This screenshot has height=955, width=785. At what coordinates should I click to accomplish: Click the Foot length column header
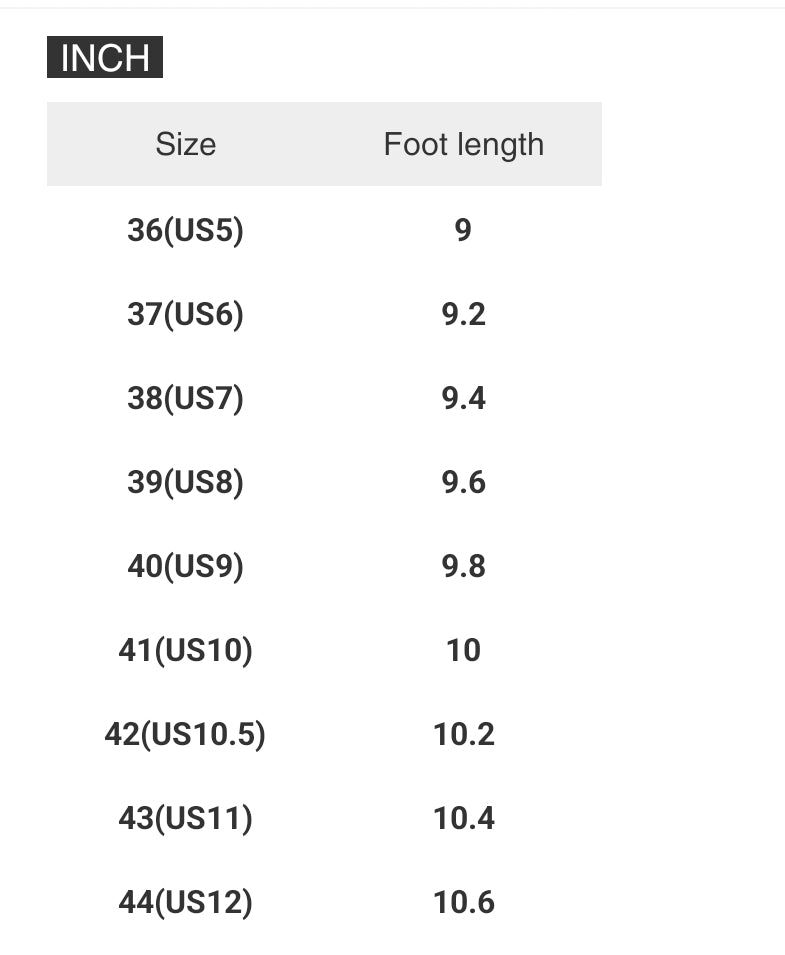coord(464,144)
